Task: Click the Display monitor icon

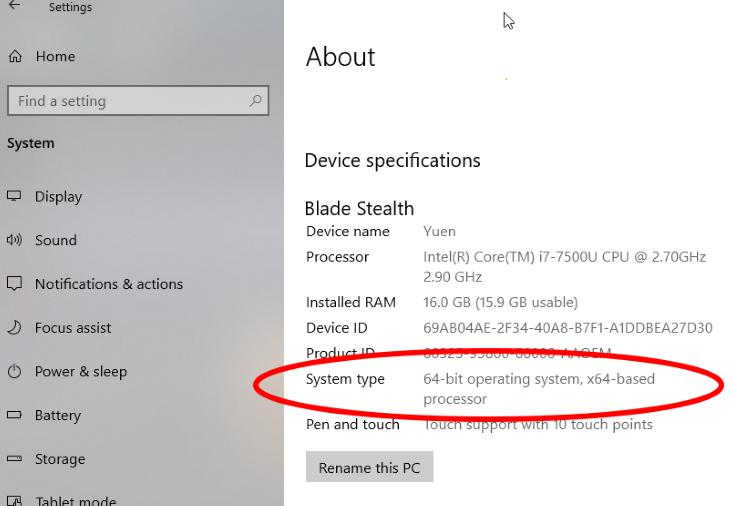Action: click(14, 197)
